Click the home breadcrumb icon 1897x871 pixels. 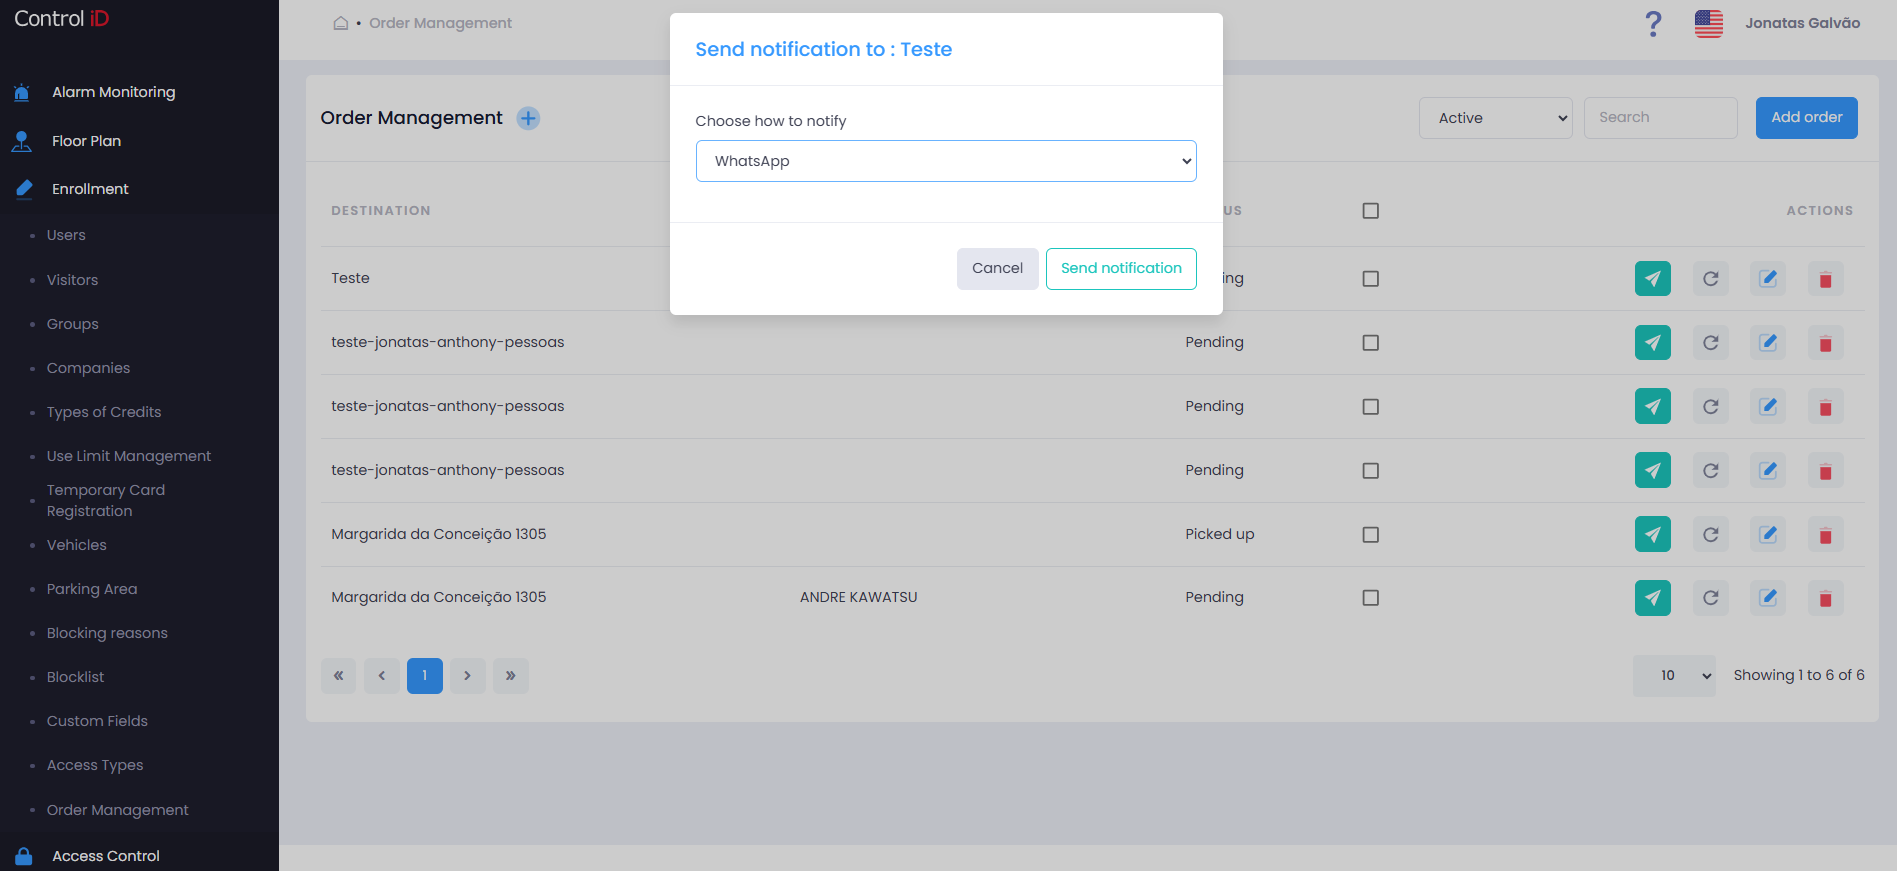(x=341, y=23)
